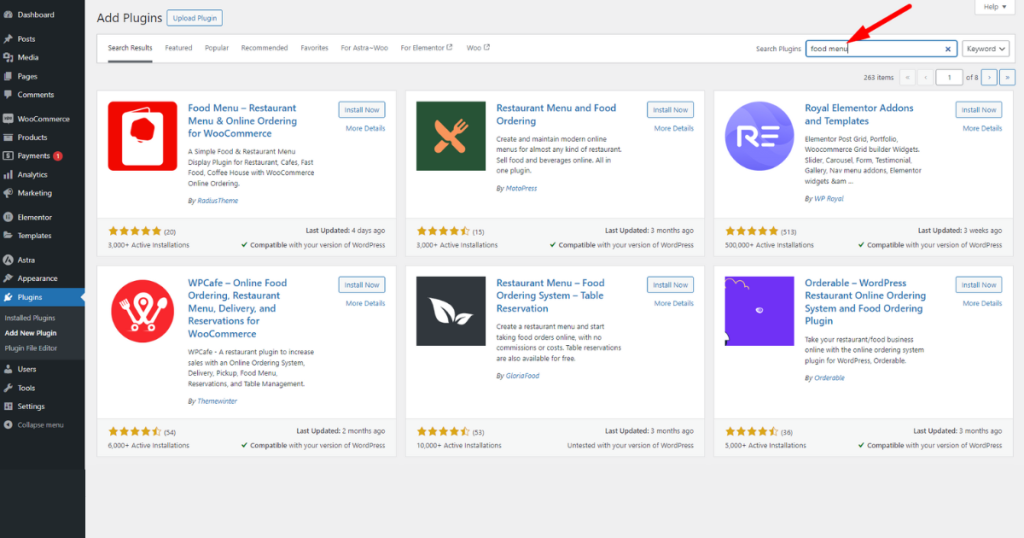The image size is (1024, 538).
Task: Click the Templates folder icon
Action: tap(8, 236)
